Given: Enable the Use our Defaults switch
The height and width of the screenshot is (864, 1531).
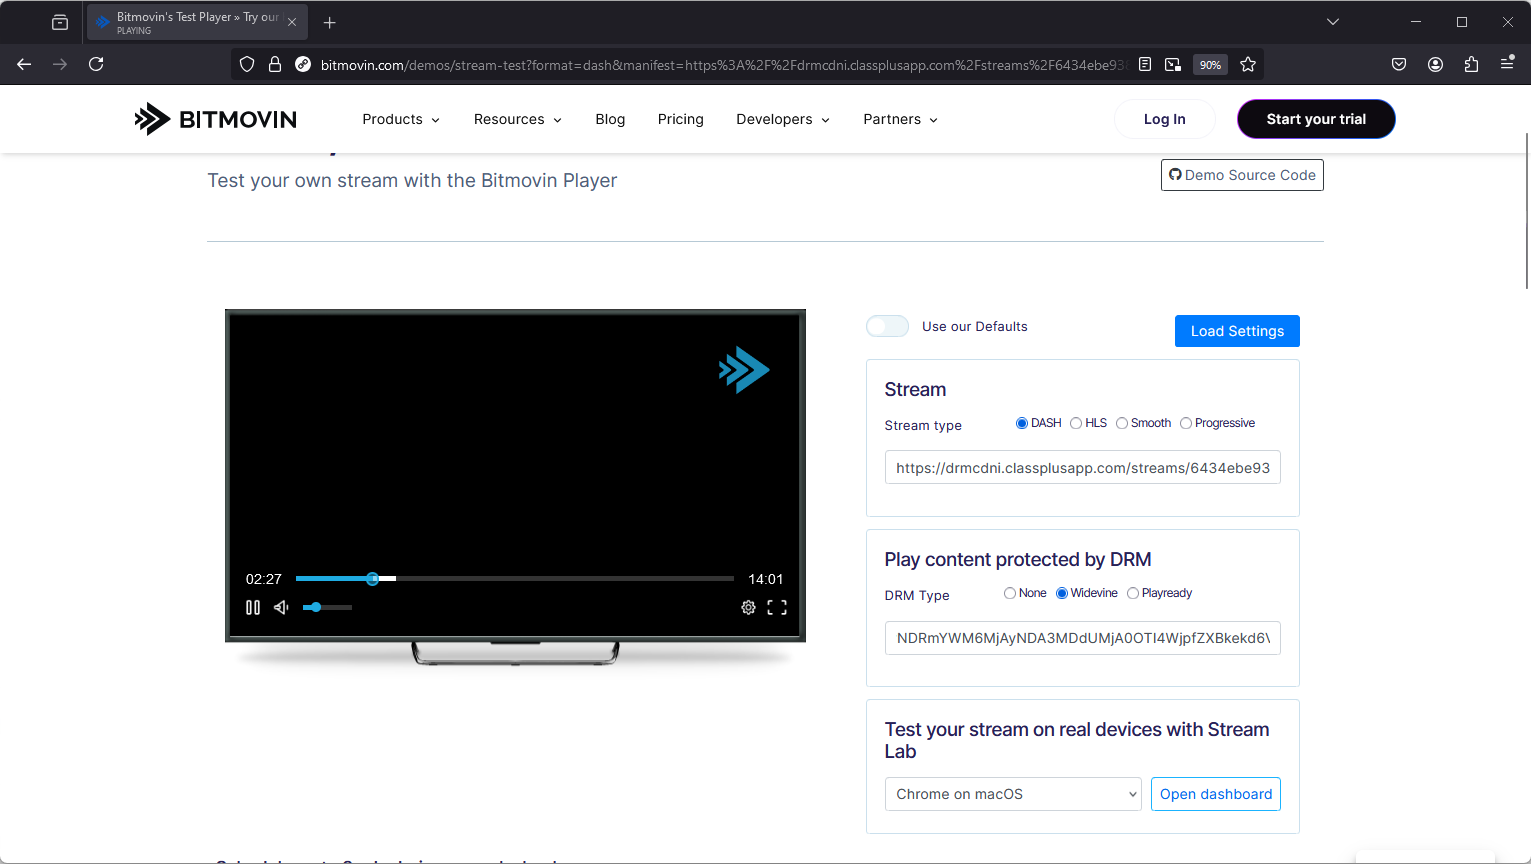Looking at the screenshot, I should tap(887, 327).
